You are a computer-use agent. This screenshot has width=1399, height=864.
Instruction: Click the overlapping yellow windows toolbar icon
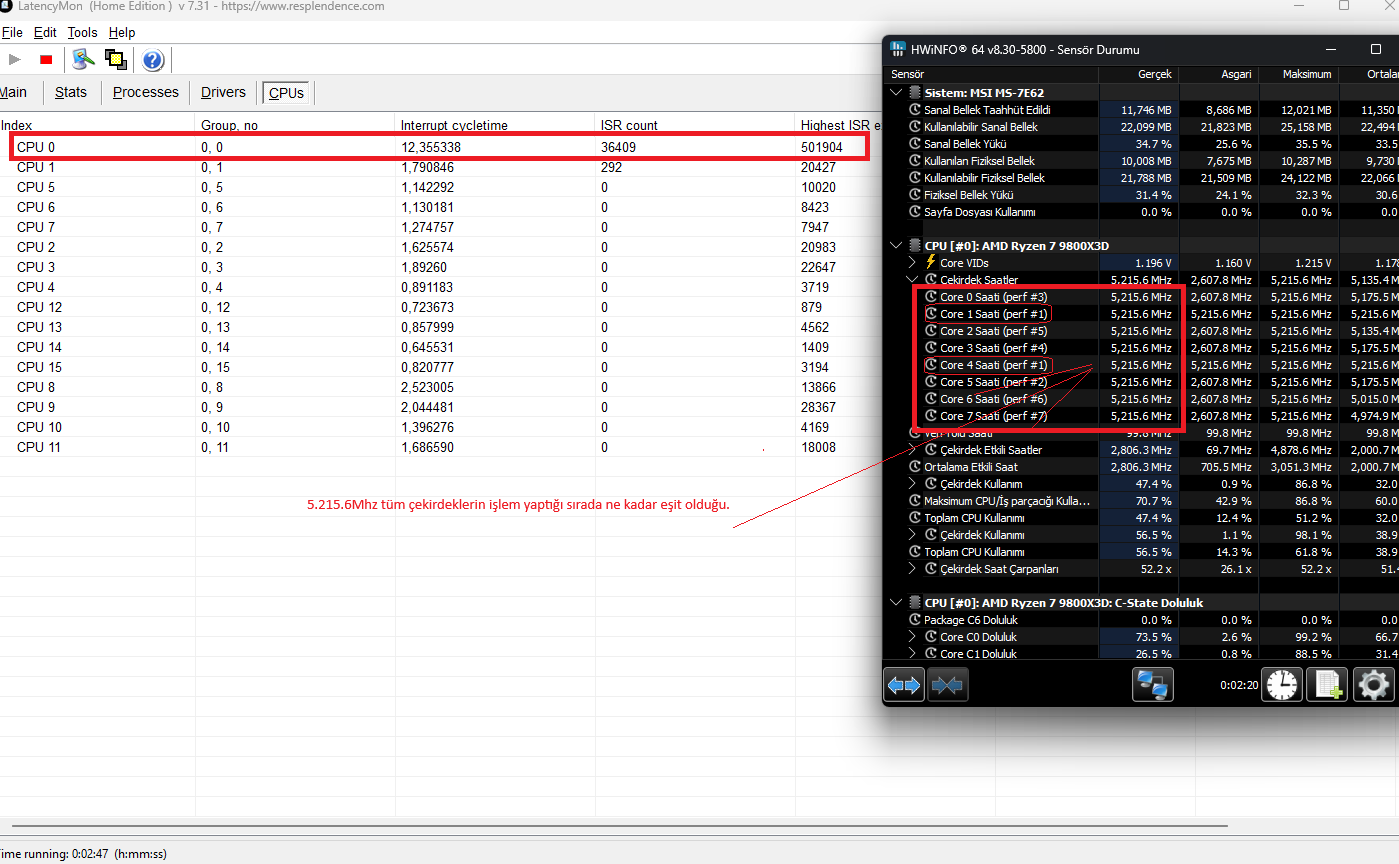click(116, 60)
